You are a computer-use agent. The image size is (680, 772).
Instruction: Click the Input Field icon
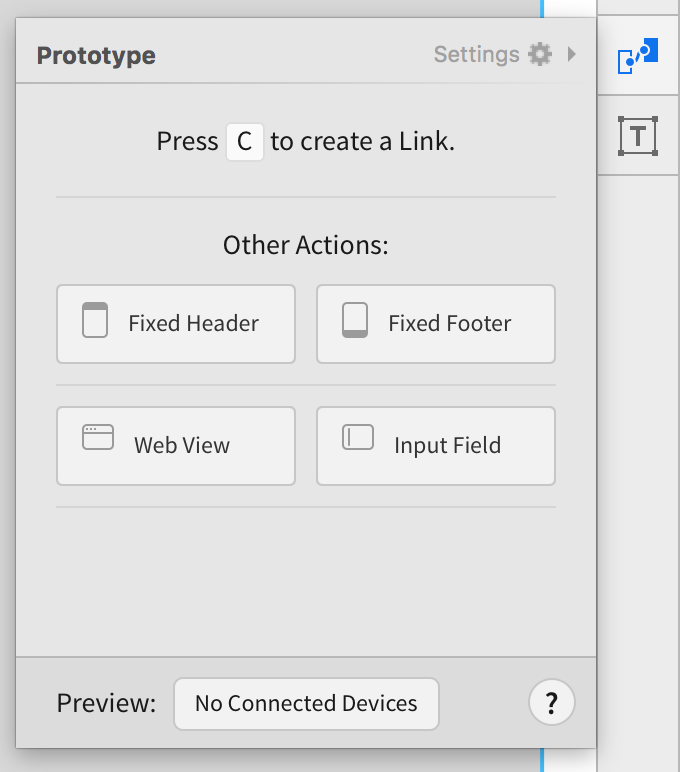click(x=358, y=437)
